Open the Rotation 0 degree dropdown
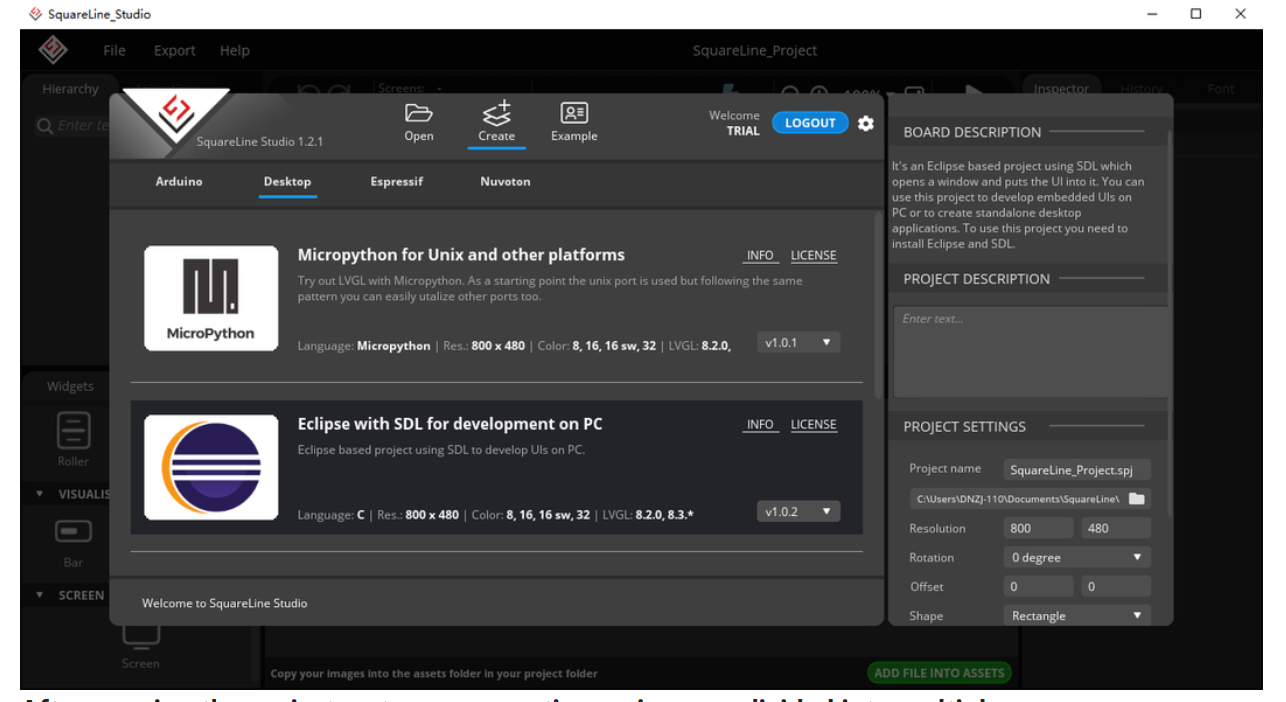 1076,557
